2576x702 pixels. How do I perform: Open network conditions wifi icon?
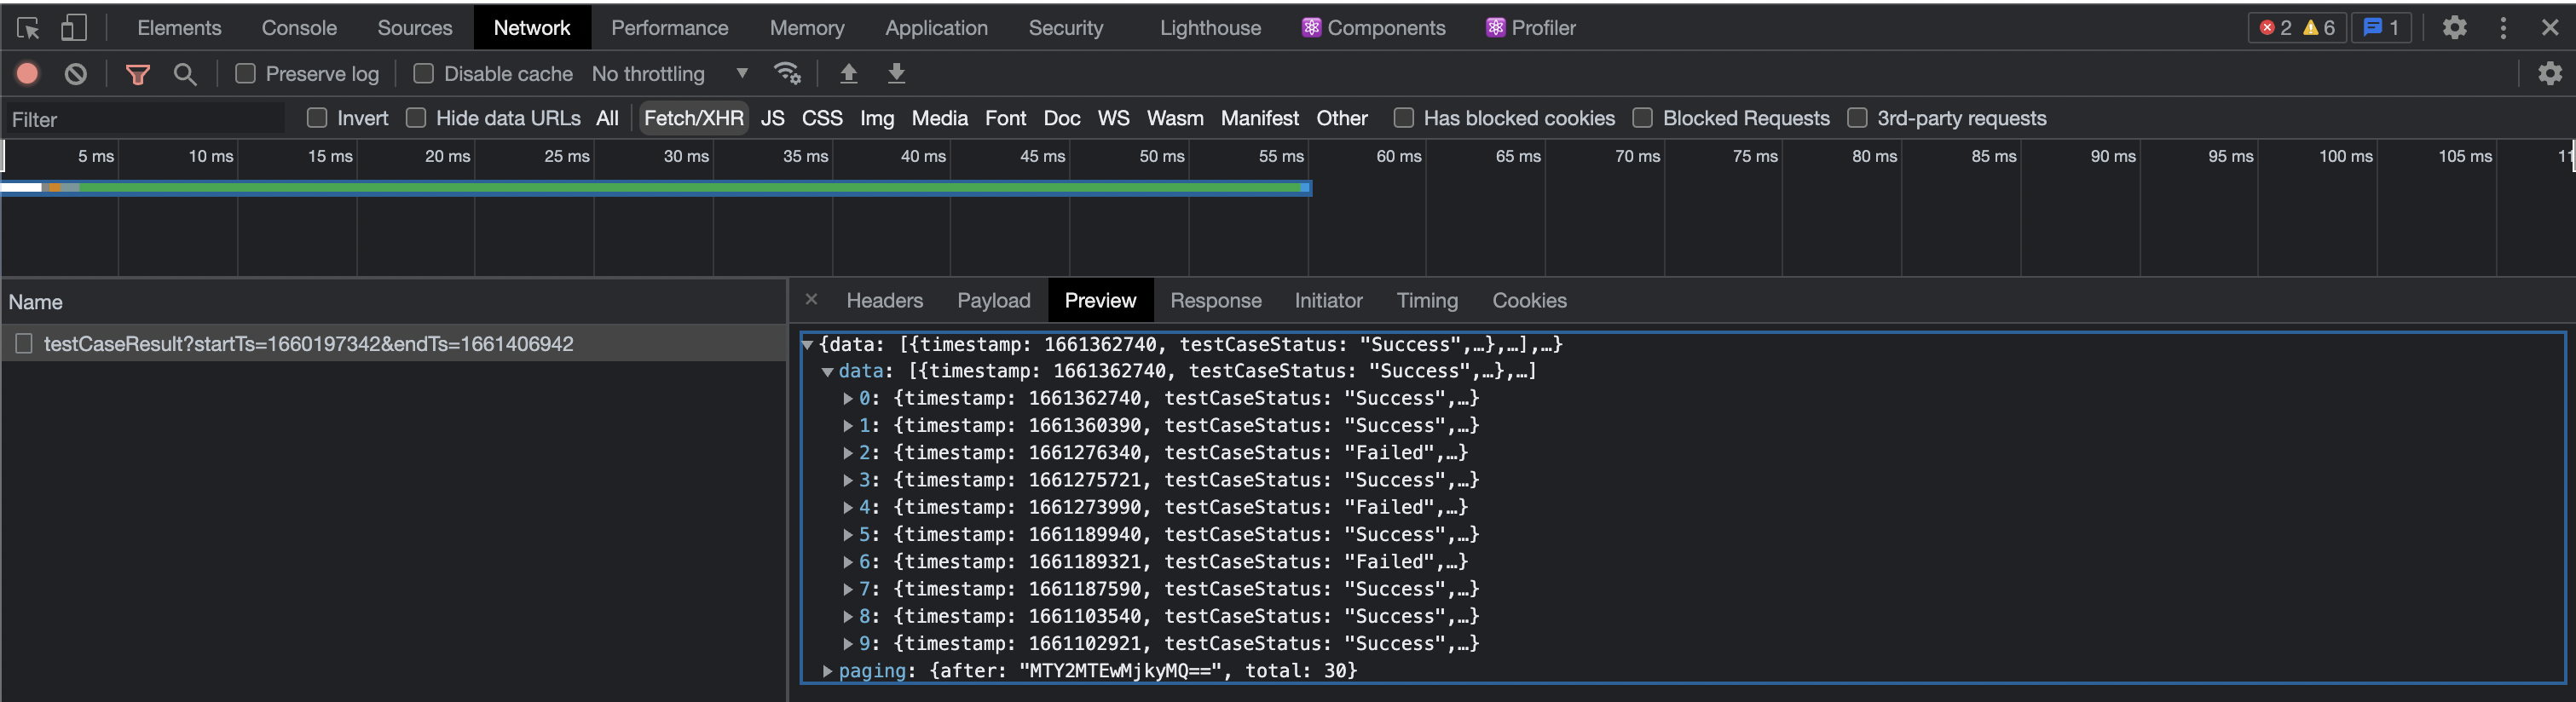point(787,73)
